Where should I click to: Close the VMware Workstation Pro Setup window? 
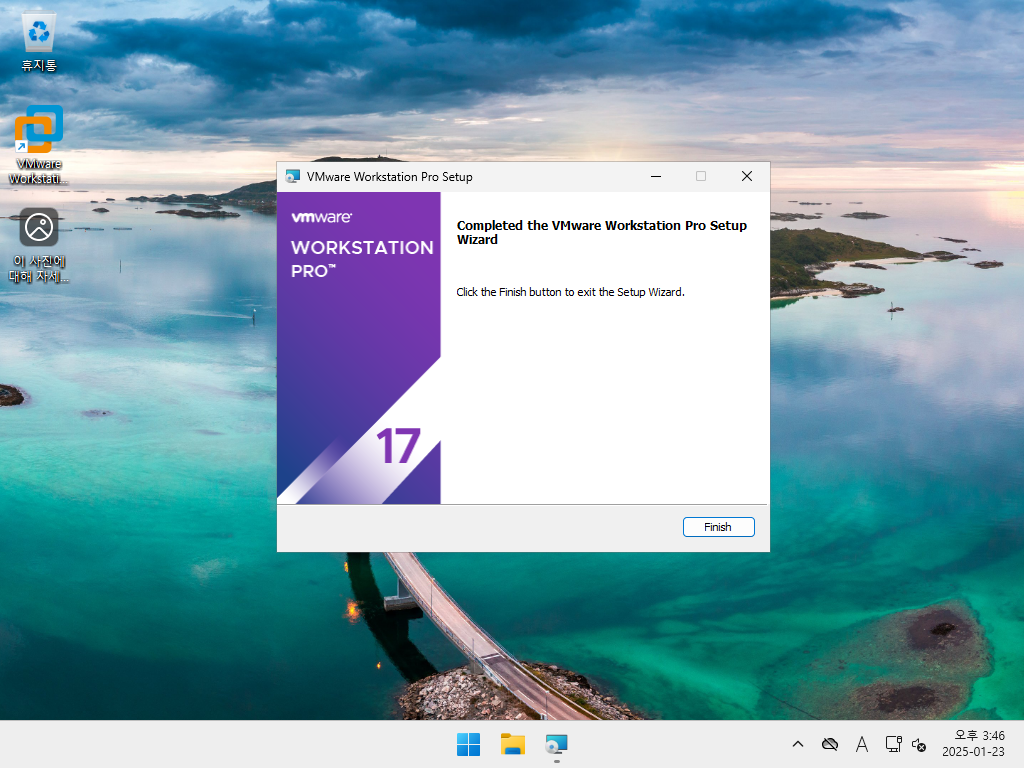(747, 176)
